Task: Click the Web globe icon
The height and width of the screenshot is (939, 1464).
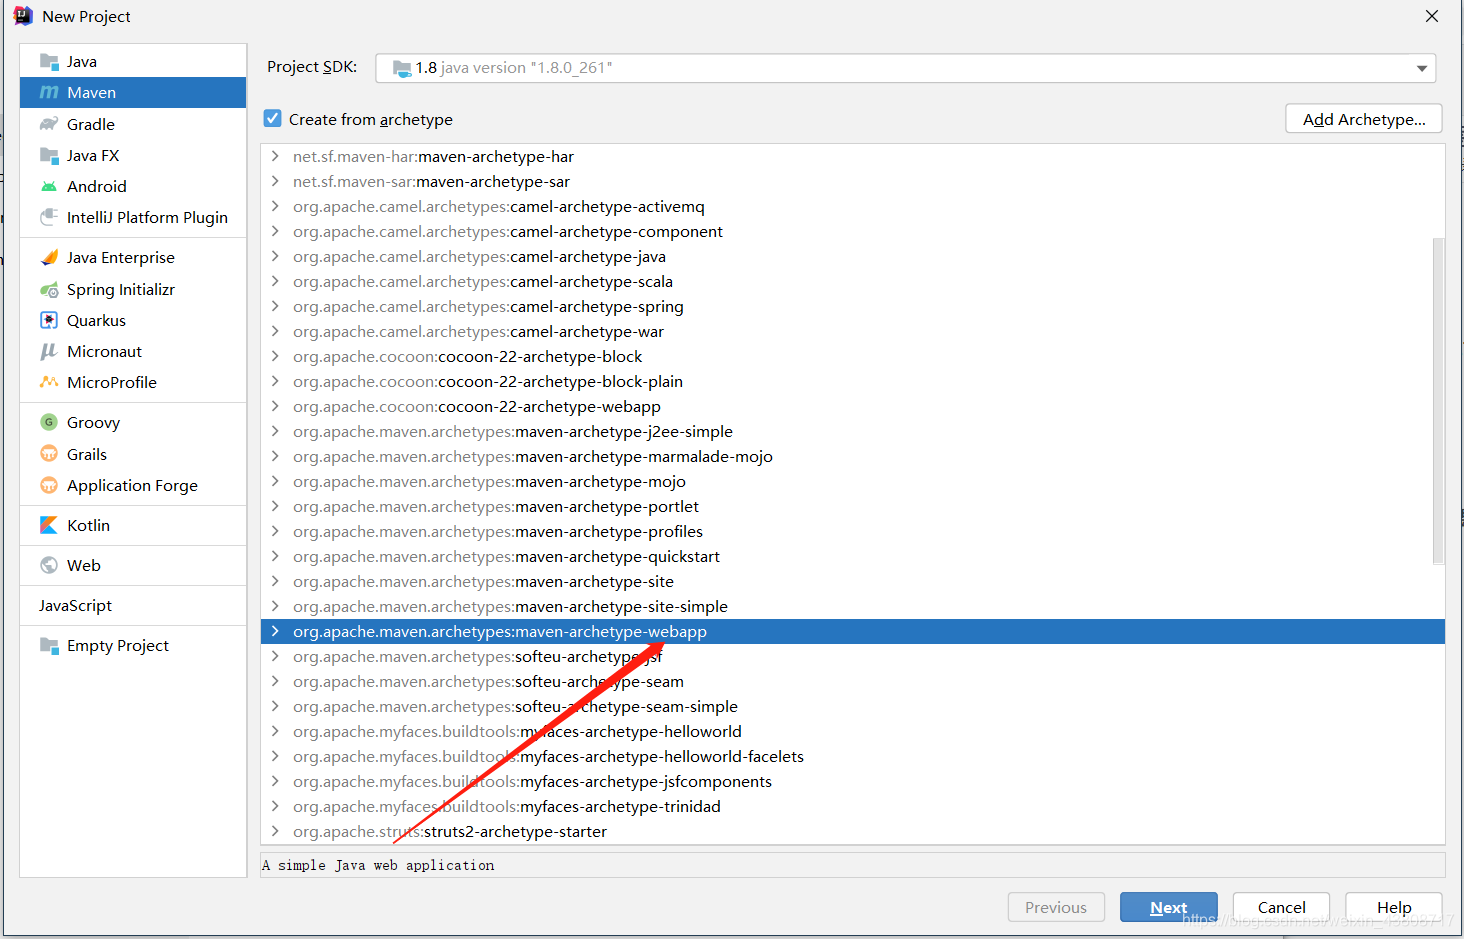Action: point(49,565)
